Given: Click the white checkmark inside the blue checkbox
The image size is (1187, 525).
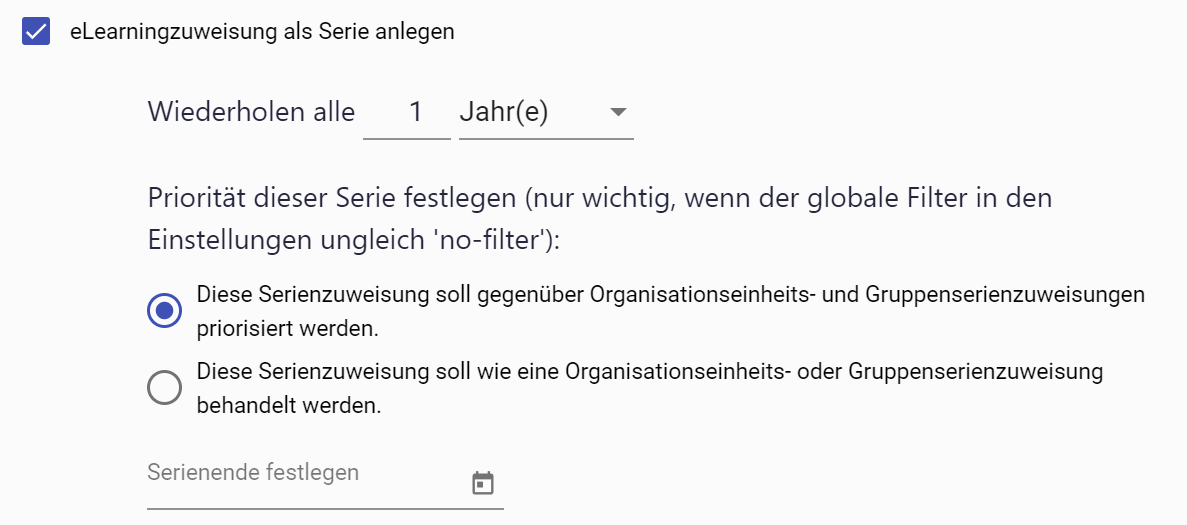Looking at the screenshot, I should click(37, 31).
